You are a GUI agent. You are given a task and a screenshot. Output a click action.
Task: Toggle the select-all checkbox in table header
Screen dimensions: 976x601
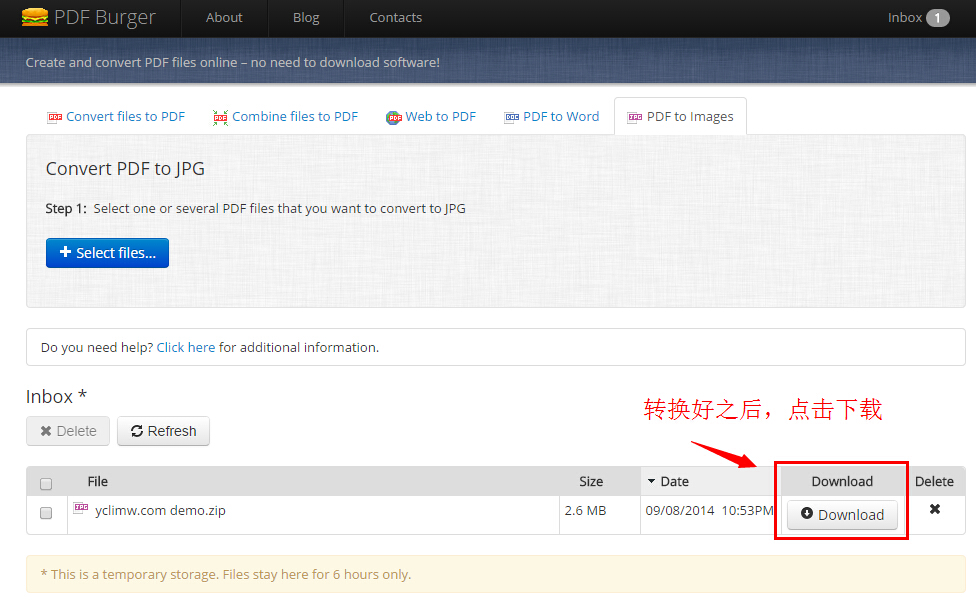pyautogui.click(x=46, y=484)
